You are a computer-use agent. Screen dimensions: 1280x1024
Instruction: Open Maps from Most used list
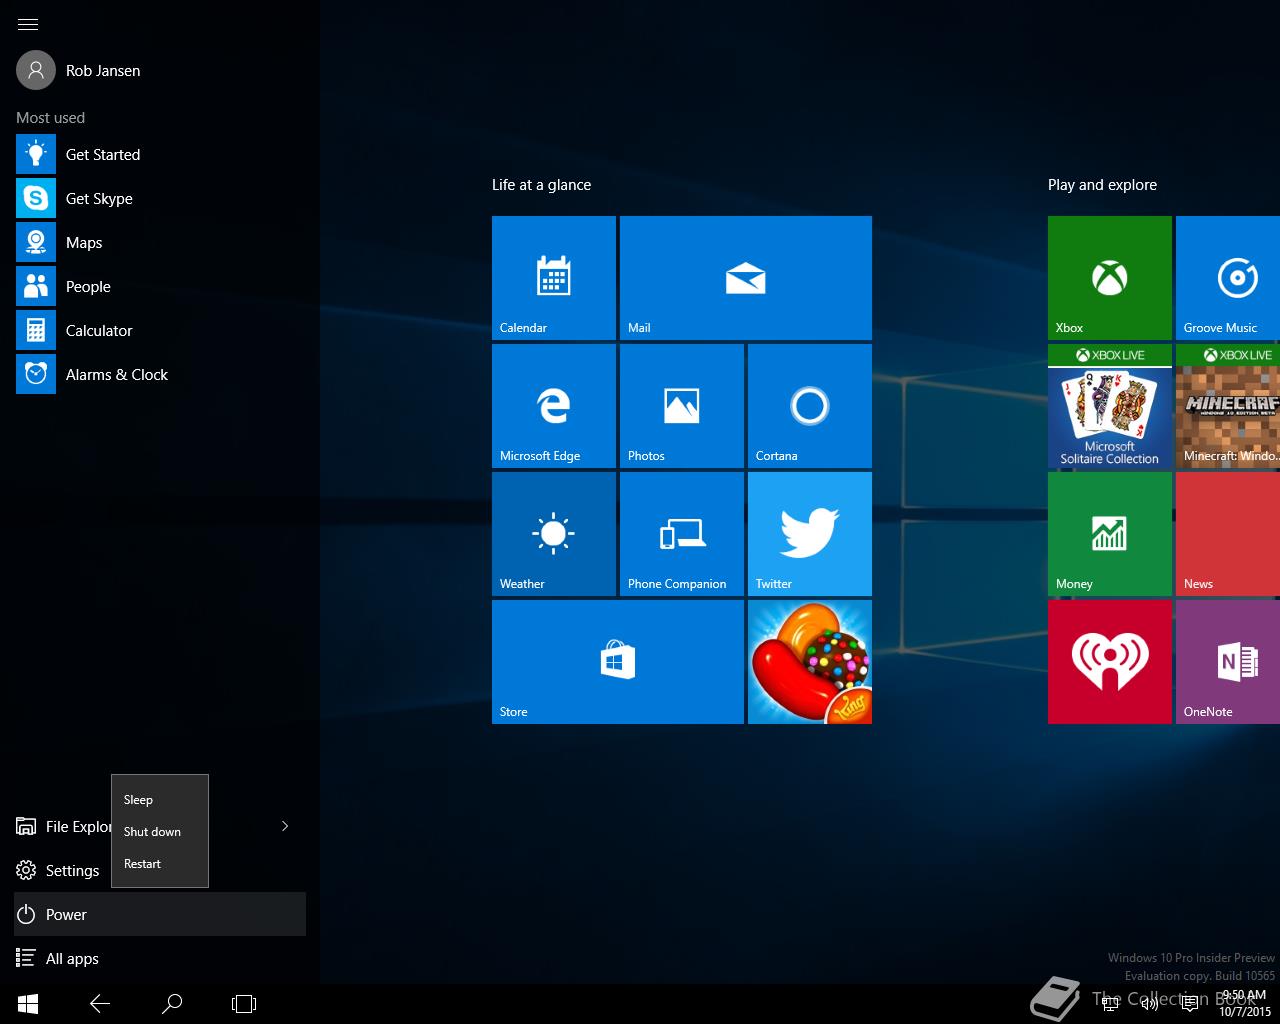(160, 242)
